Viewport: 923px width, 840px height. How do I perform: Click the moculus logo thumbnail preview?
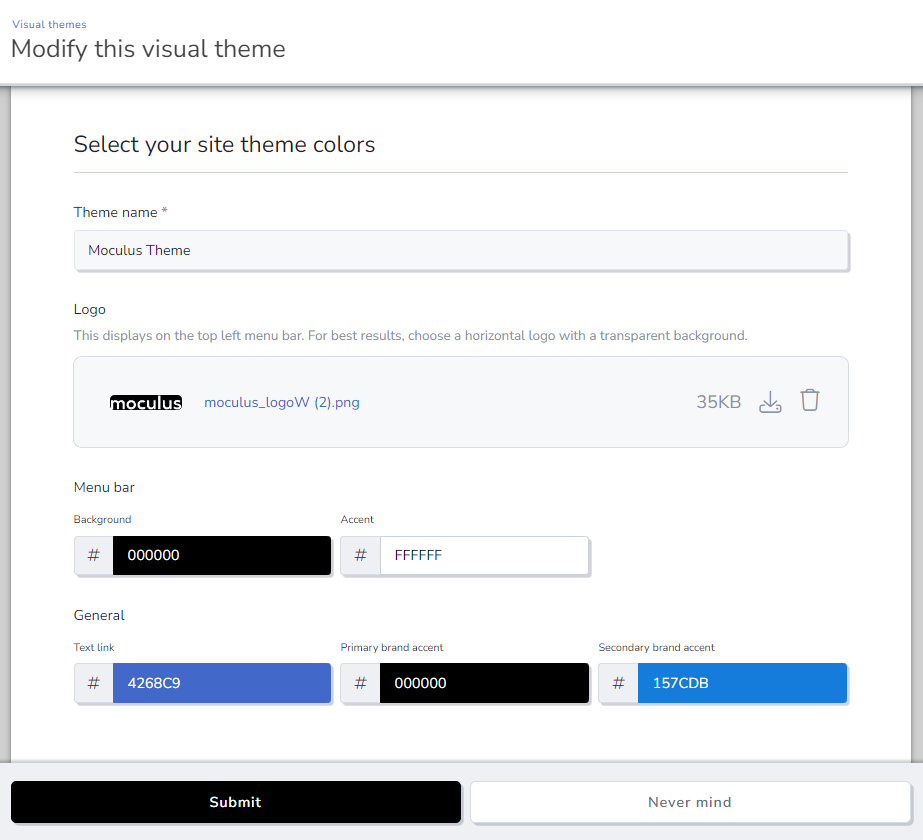(146, 403)
